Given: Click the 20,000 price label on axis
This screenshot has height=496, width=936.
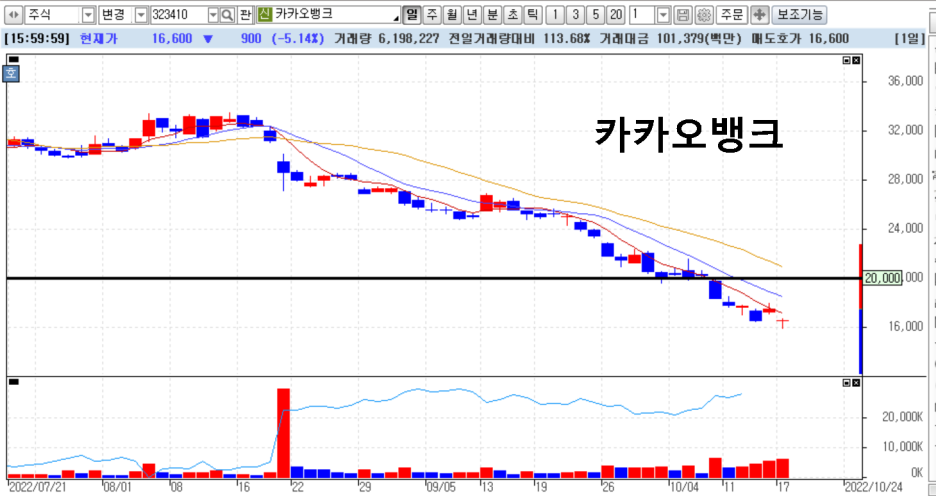Looking at the screenshot, I should click(882, 278).
